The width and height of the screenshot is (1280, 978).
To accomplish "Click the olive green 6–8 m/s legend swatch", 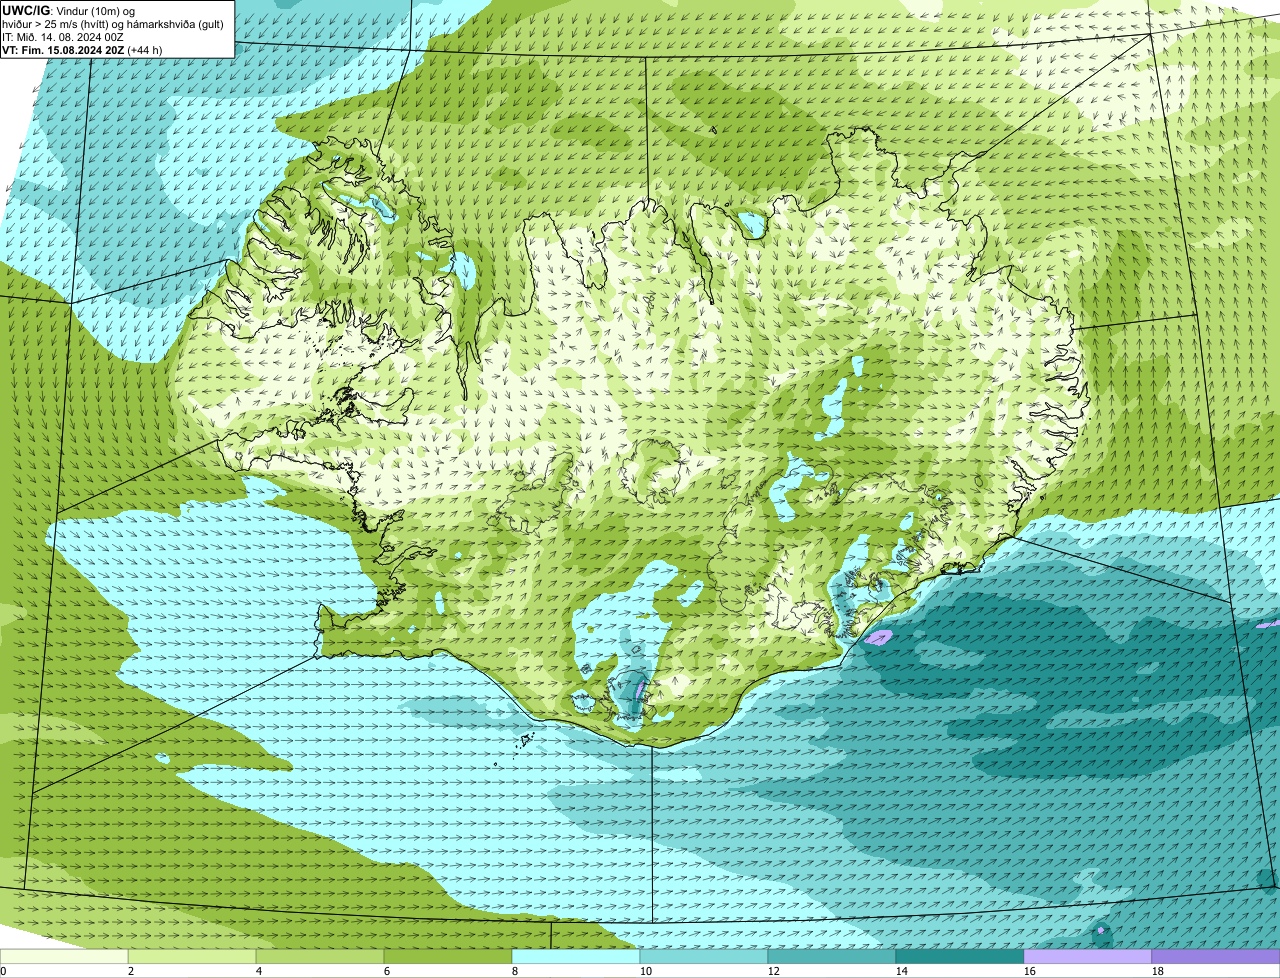I will tap(448, 956).
